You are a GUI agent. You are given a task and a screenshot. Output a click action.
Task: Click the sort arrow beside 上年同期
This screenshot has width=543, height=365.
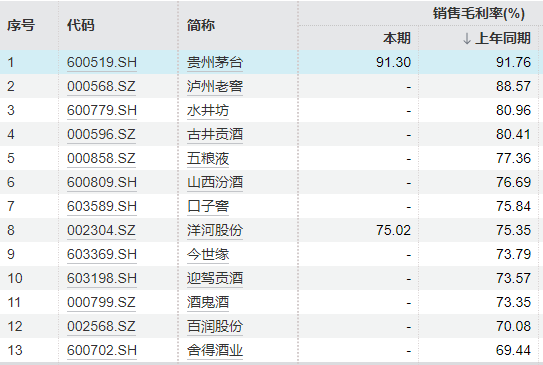tap(467, 38)
